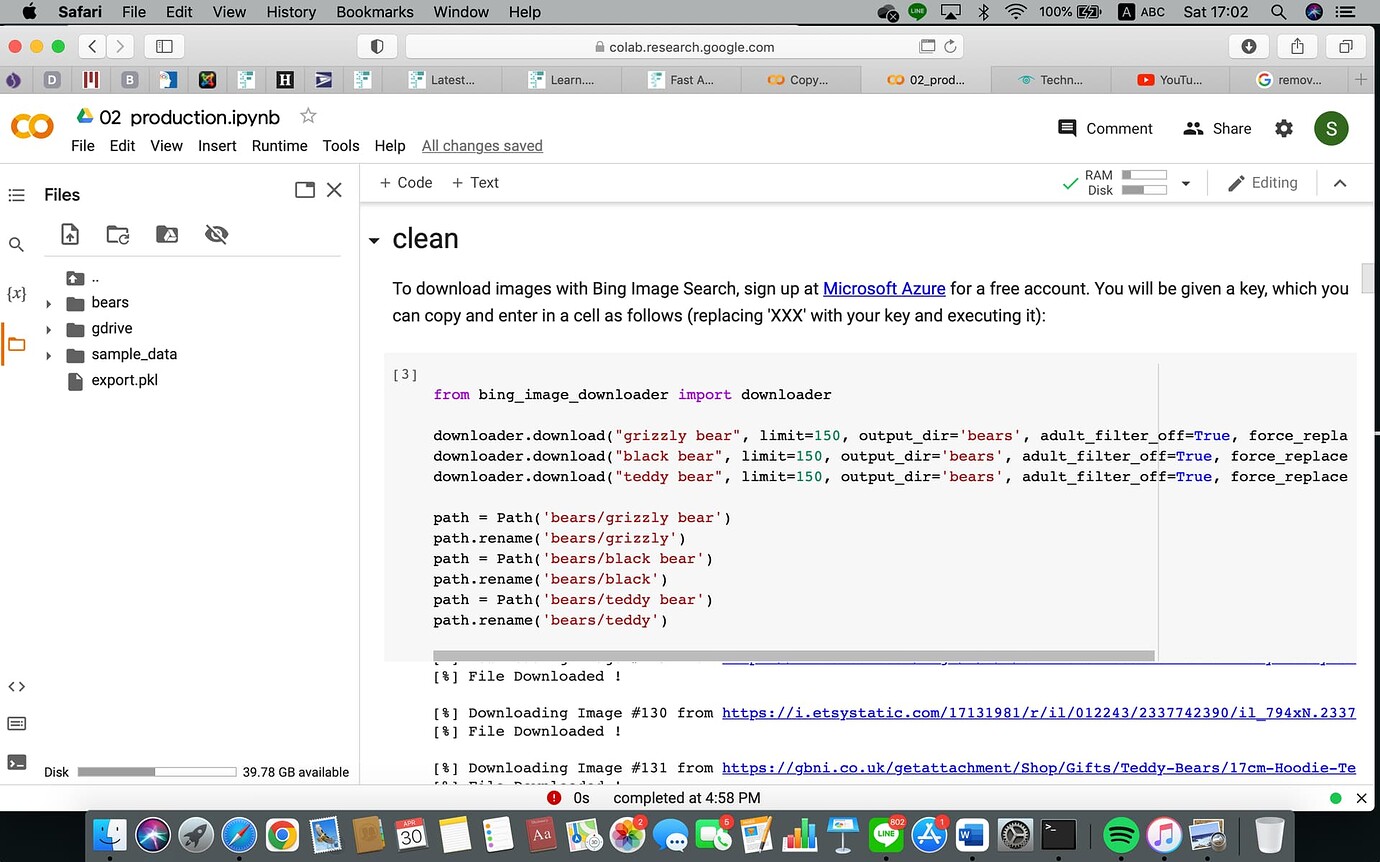Click Safari privacy shield icon
This screenshot has height=862, width=1380.
(377, 46)
